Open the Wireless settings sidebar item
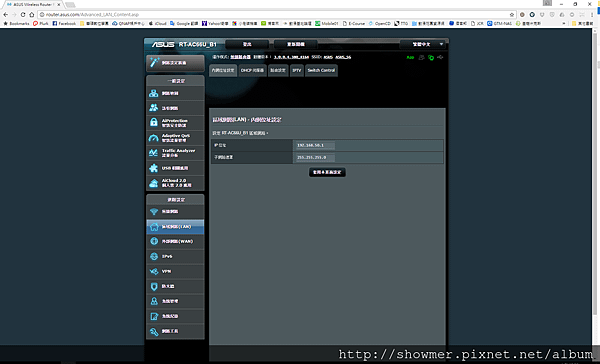Viewport: 600px width, 364px height. tap(175, 212)
